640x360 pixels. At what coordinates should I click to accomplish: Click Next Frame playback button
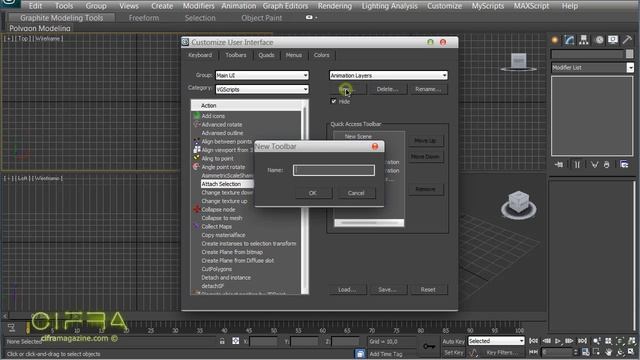[569, 341]
